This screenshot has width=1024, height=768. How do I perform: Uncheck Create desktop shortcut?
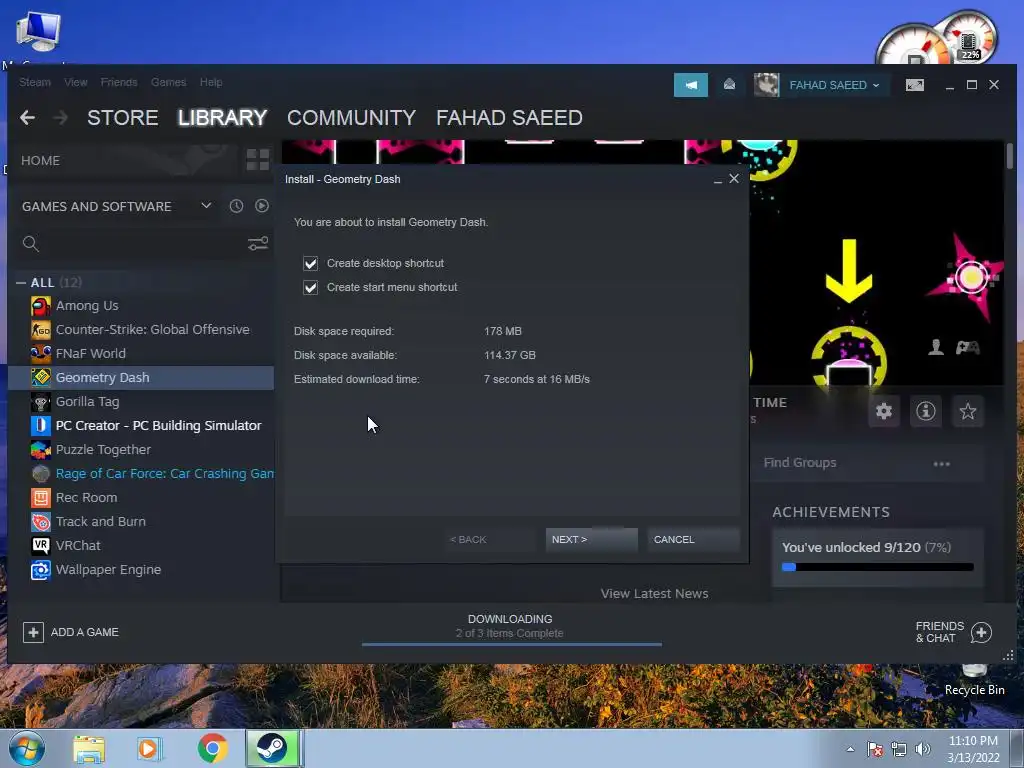pyautogui.click(x=310, y=263)
